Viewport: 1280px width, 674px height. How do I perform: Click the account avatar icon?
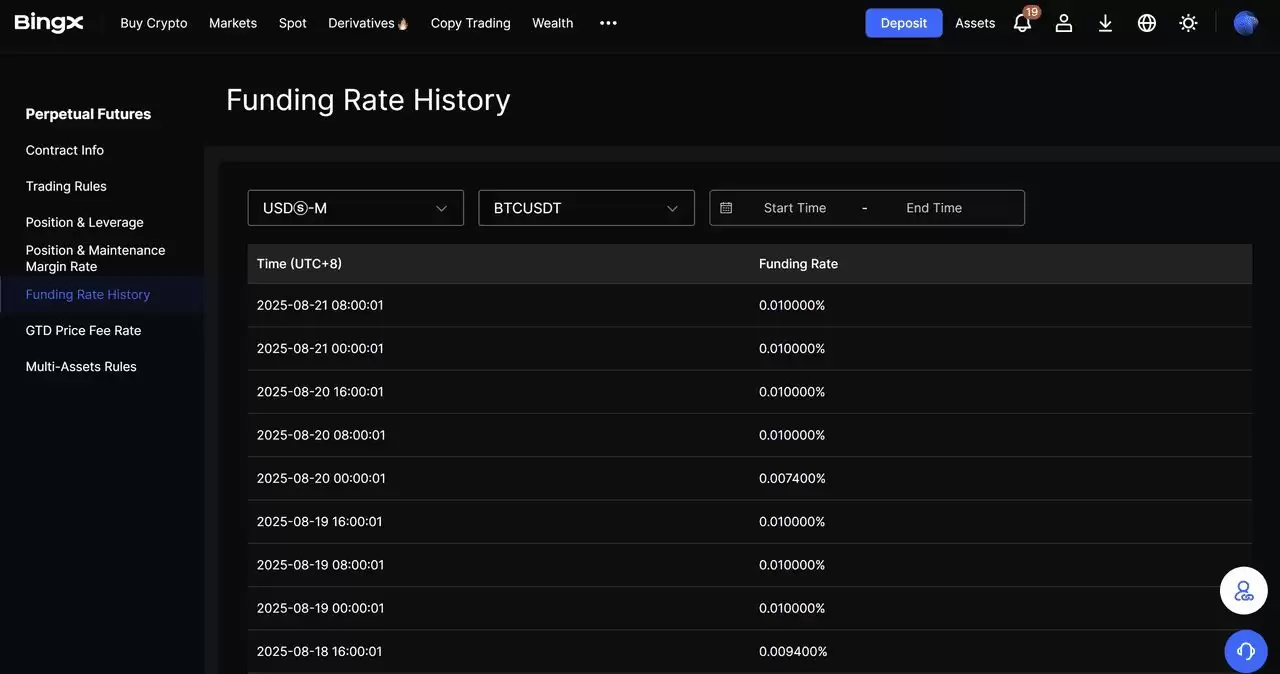click(x=1246, y=23)
